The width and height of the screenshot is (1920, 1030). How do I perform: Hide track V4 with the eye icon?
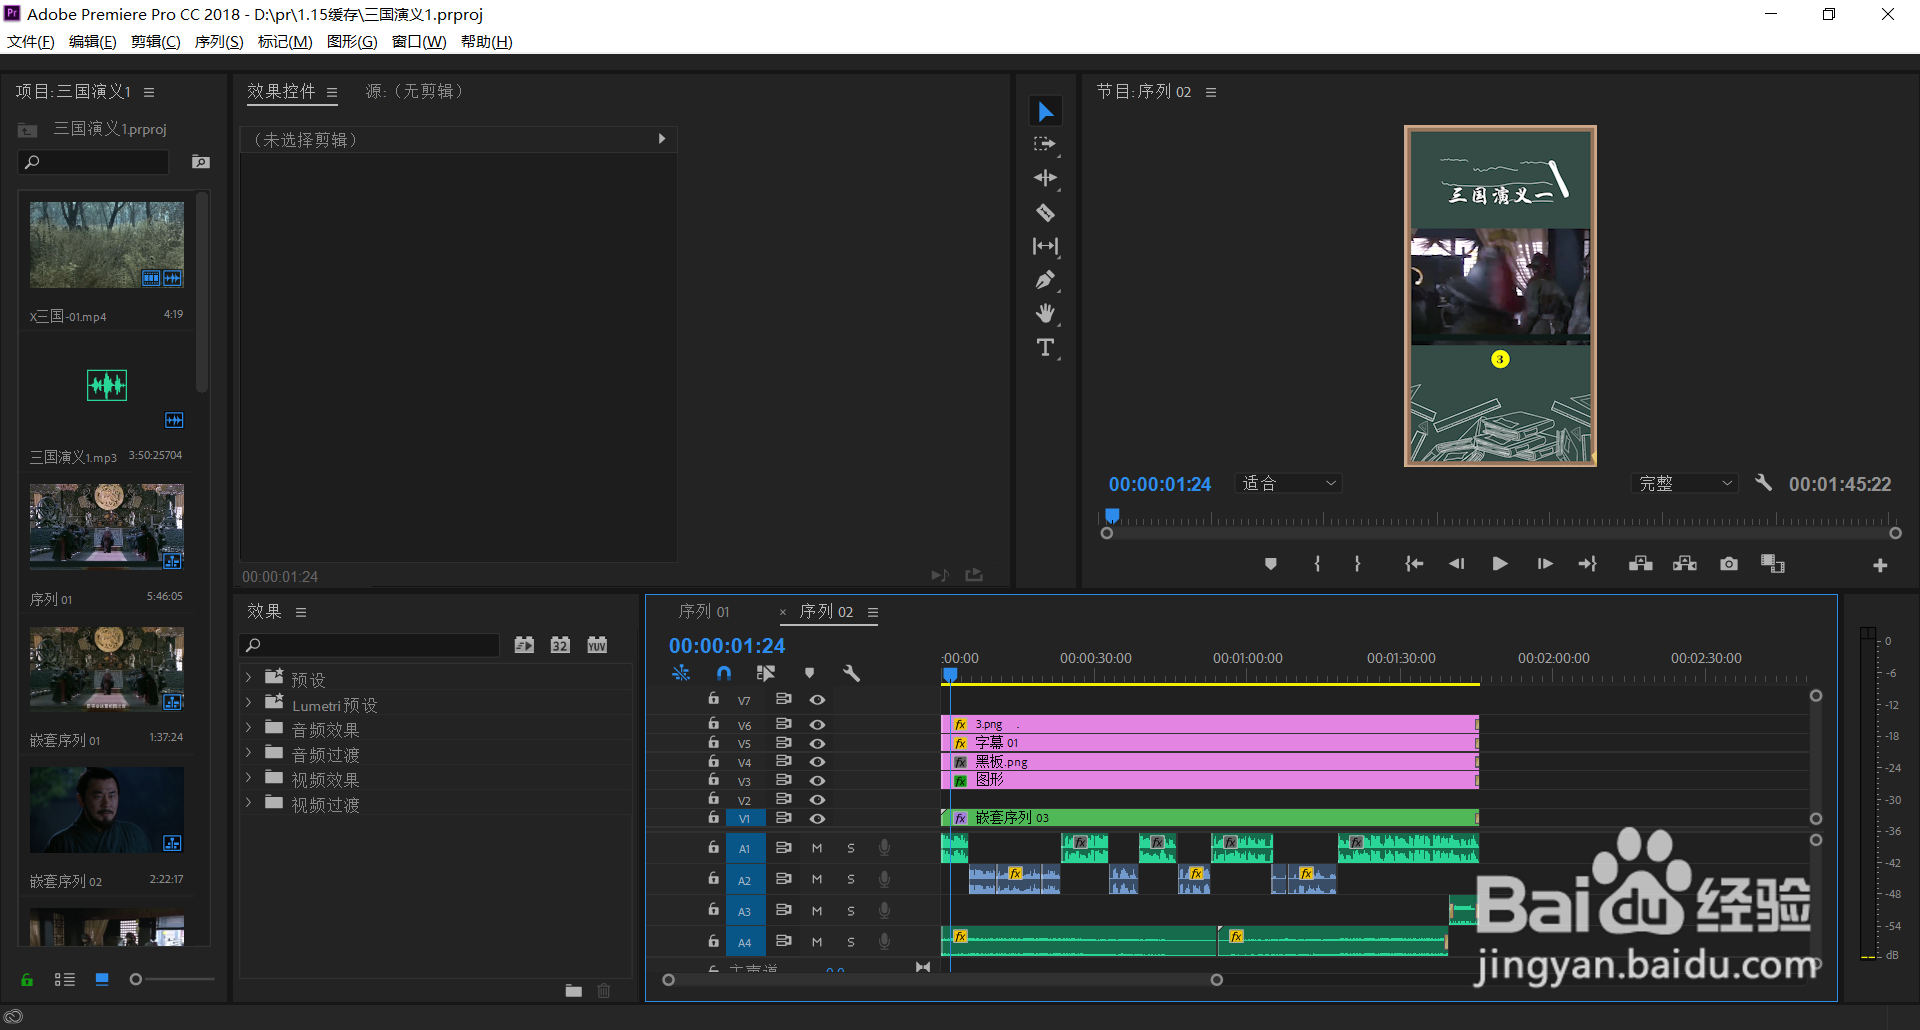817,761
